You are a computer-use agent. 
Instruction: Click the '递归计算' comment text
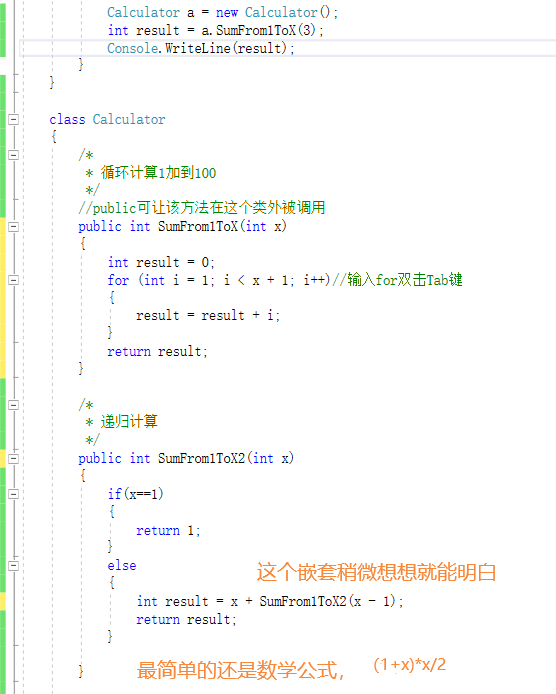point(129,421)
